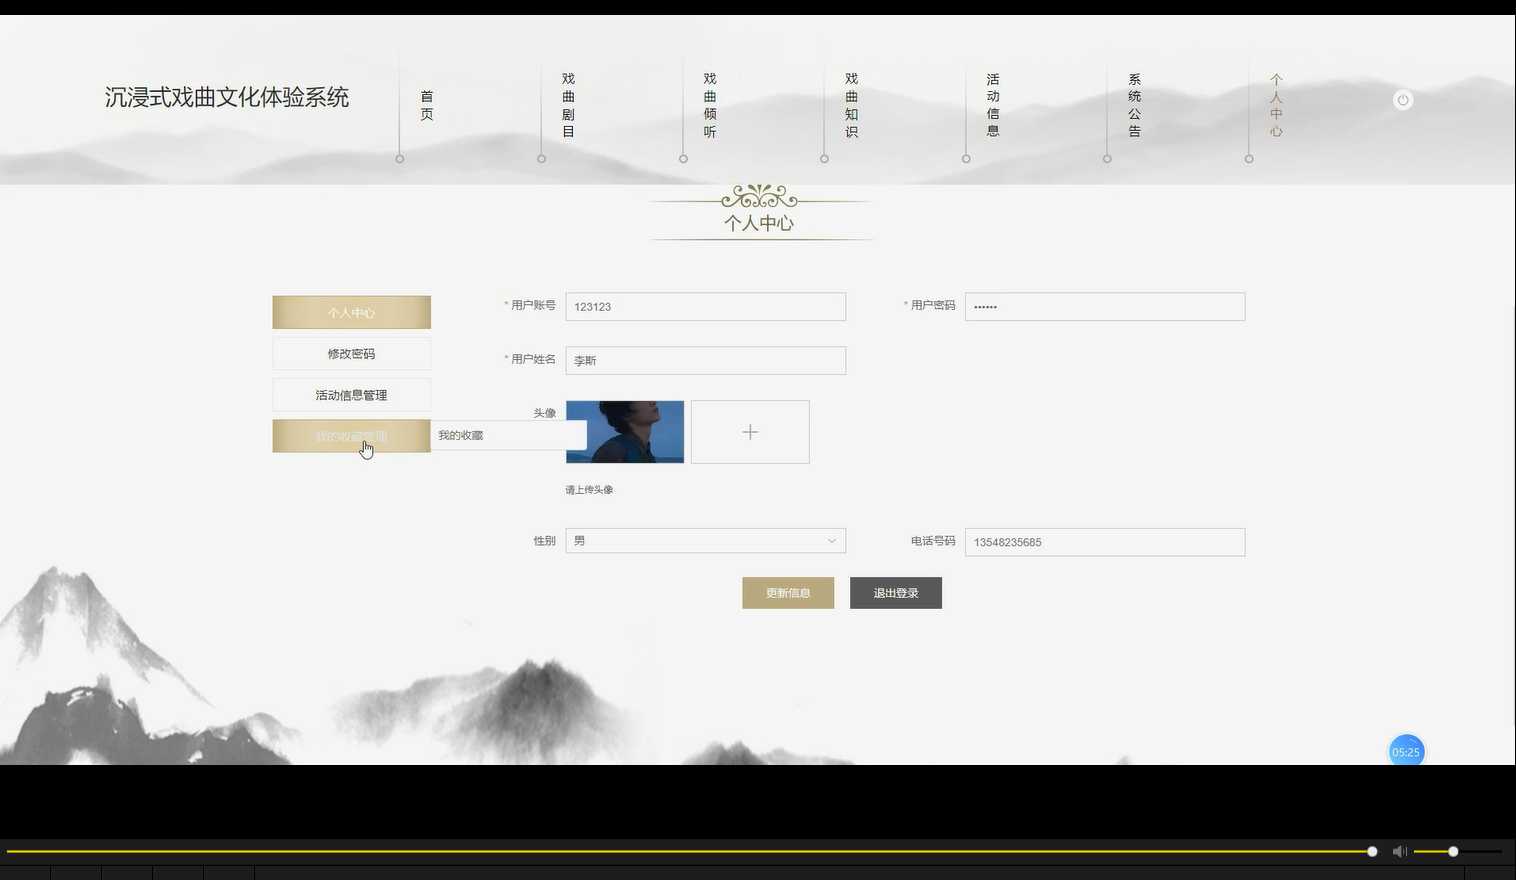Click the video progress slider handle
This screenshot has width=1516, height=880.
[1370, 851]
